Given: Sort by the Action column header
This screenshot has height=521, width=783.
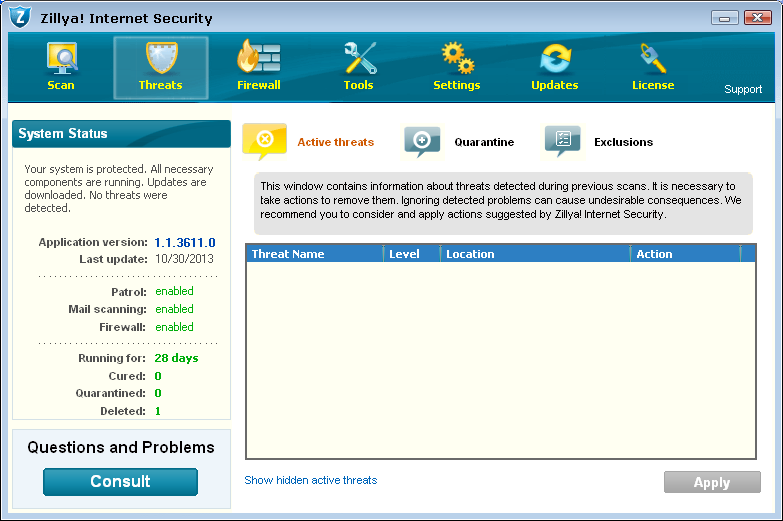Looking at the screenshot, I should point(685,254).
